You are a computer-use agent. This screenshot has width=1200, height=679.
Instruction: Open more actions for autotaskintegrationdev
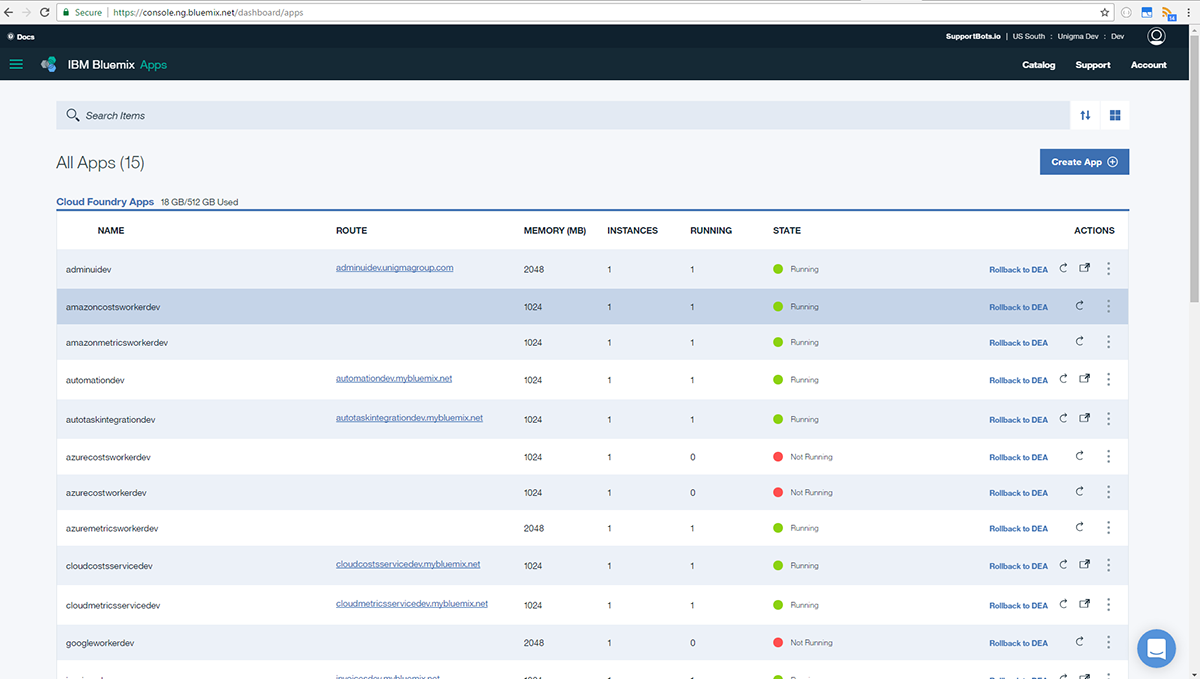(x=1109, y=419)
